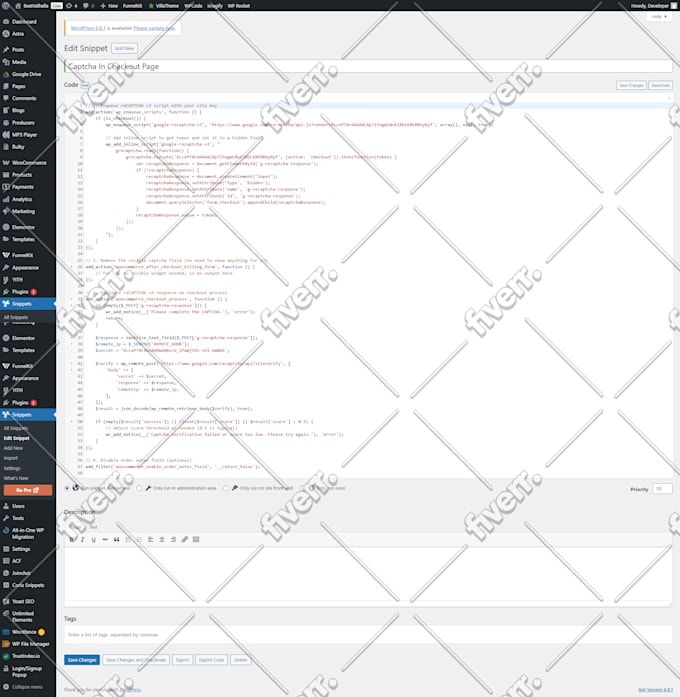Click the Live status badge in admin bar
Screen dimensions: 680x697
pyautogui.click(x=56, y=6)
